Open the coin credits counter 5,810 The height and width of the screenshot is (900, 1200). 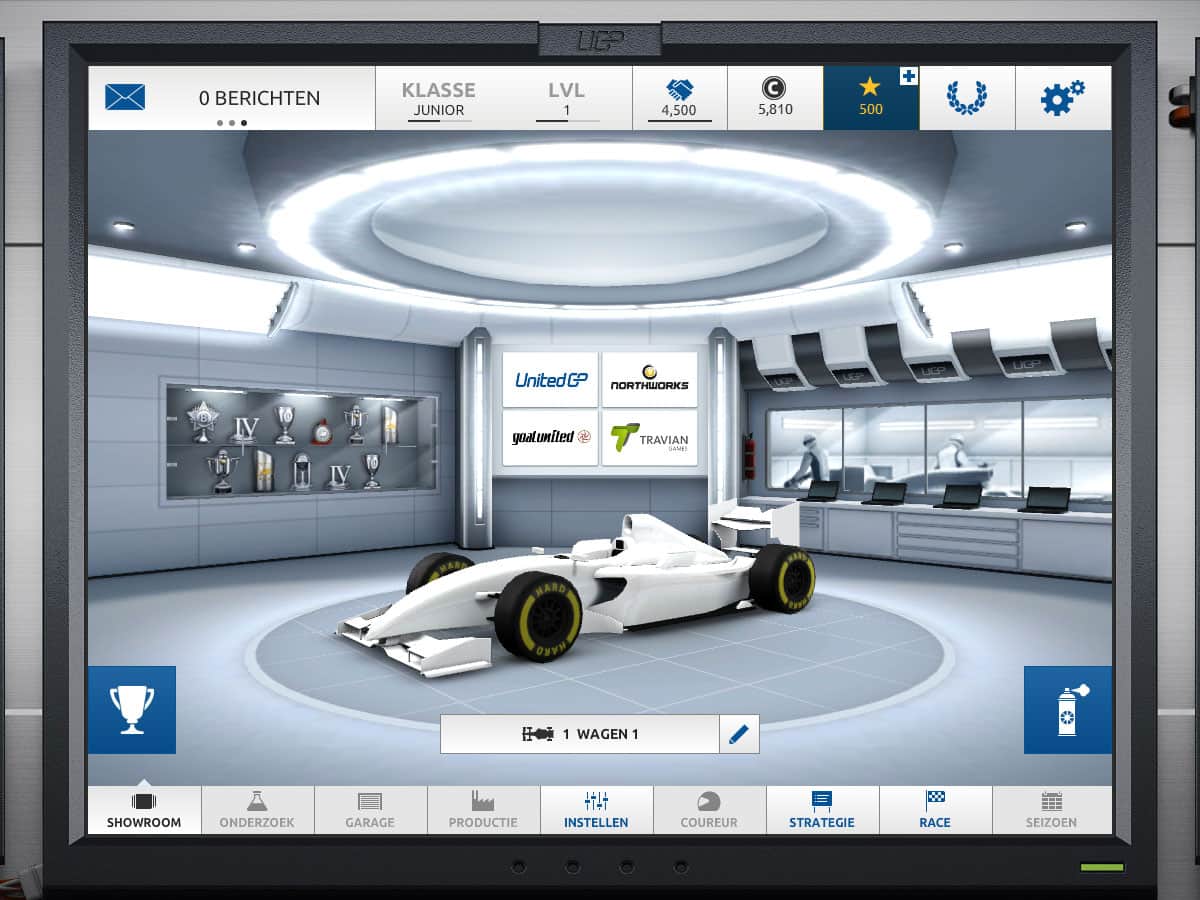[775, 98]
